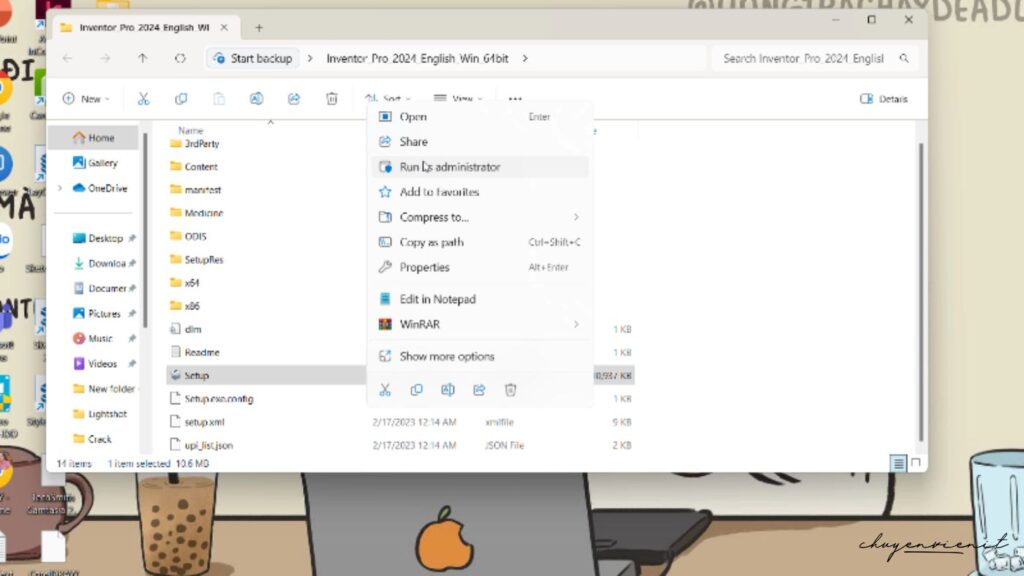Open the Details pane
Screen dimensions: 1024x576
pos(882,99)
